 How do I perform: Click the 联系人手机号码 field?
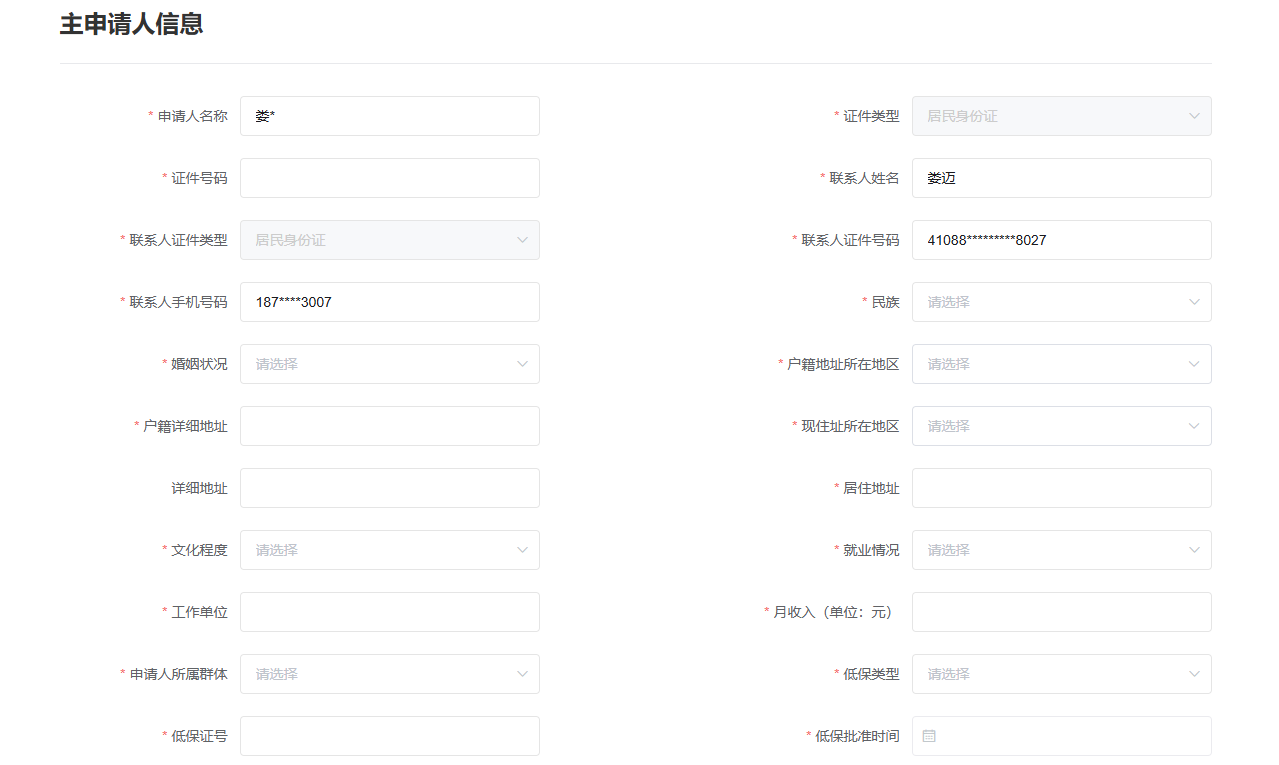pyautogui.click(x=390, y=302)
